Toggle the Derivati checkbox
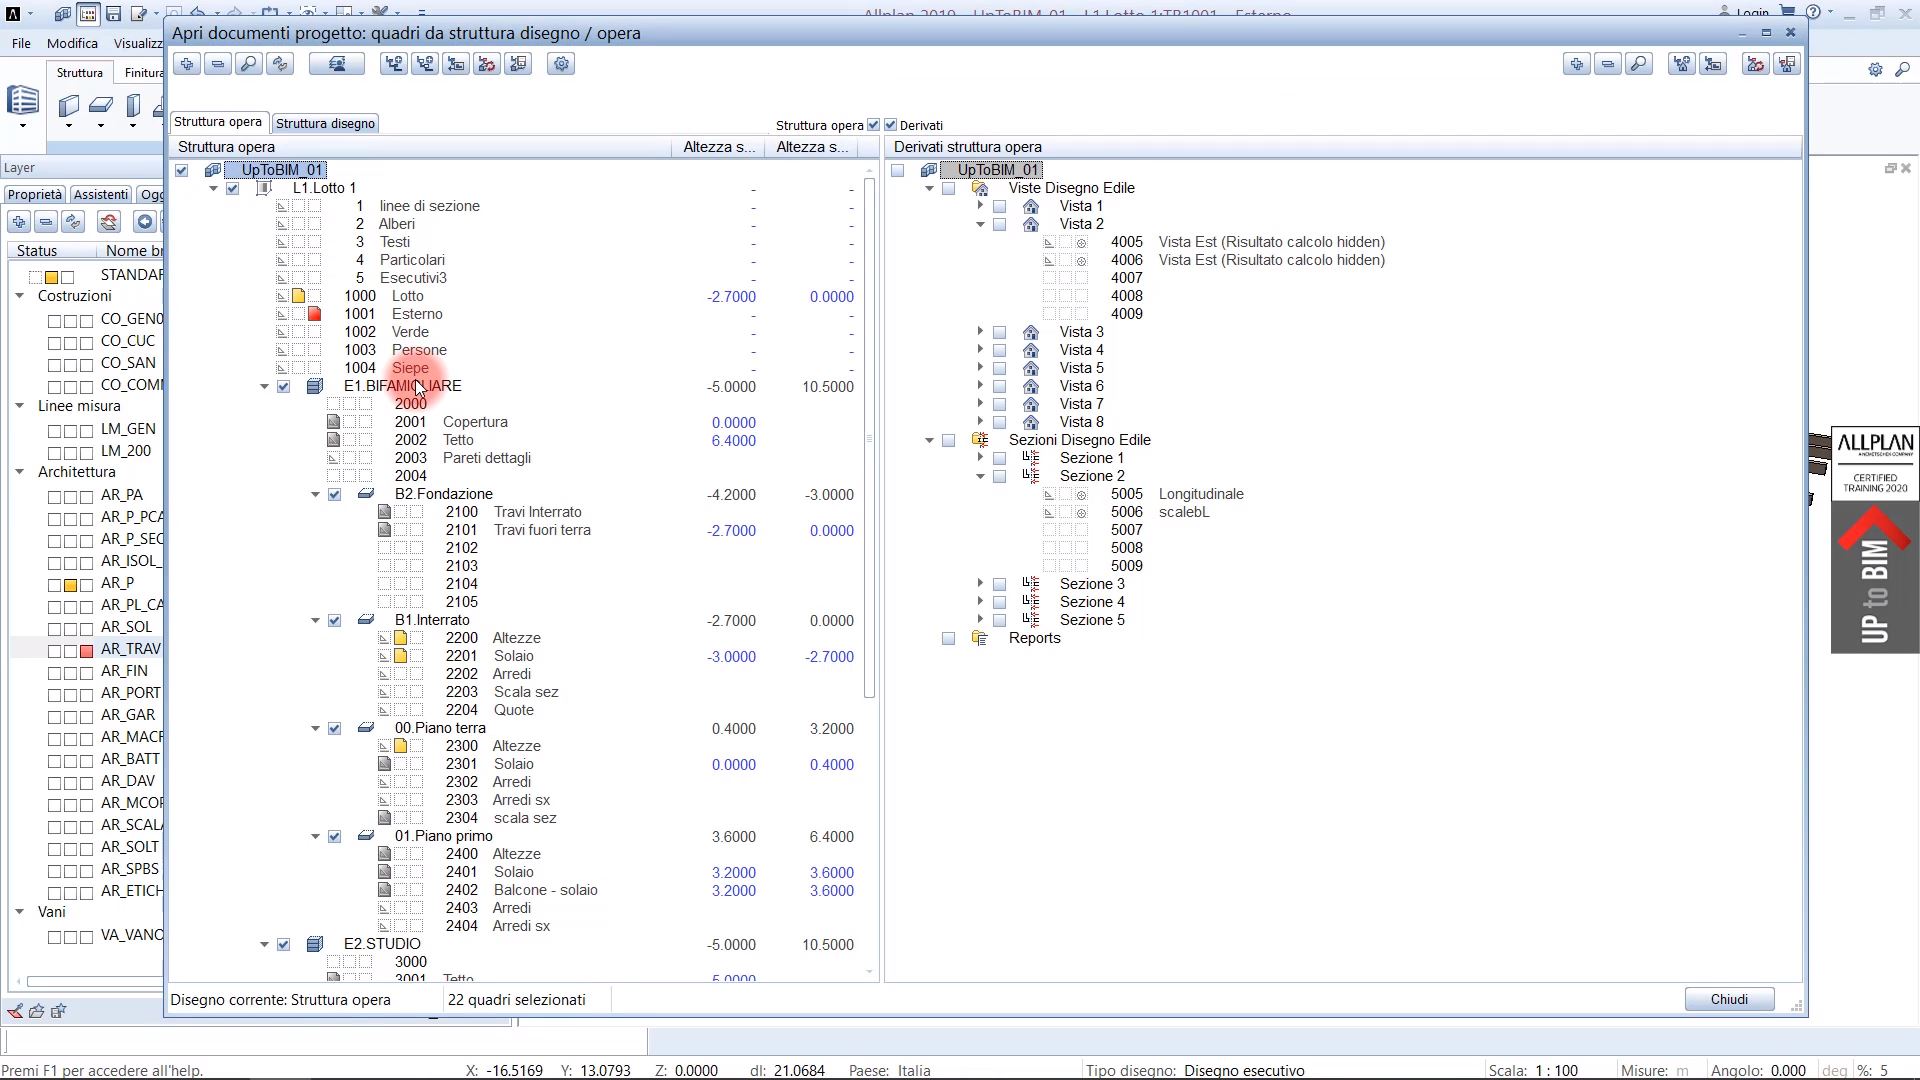 (x=890, y=125)
